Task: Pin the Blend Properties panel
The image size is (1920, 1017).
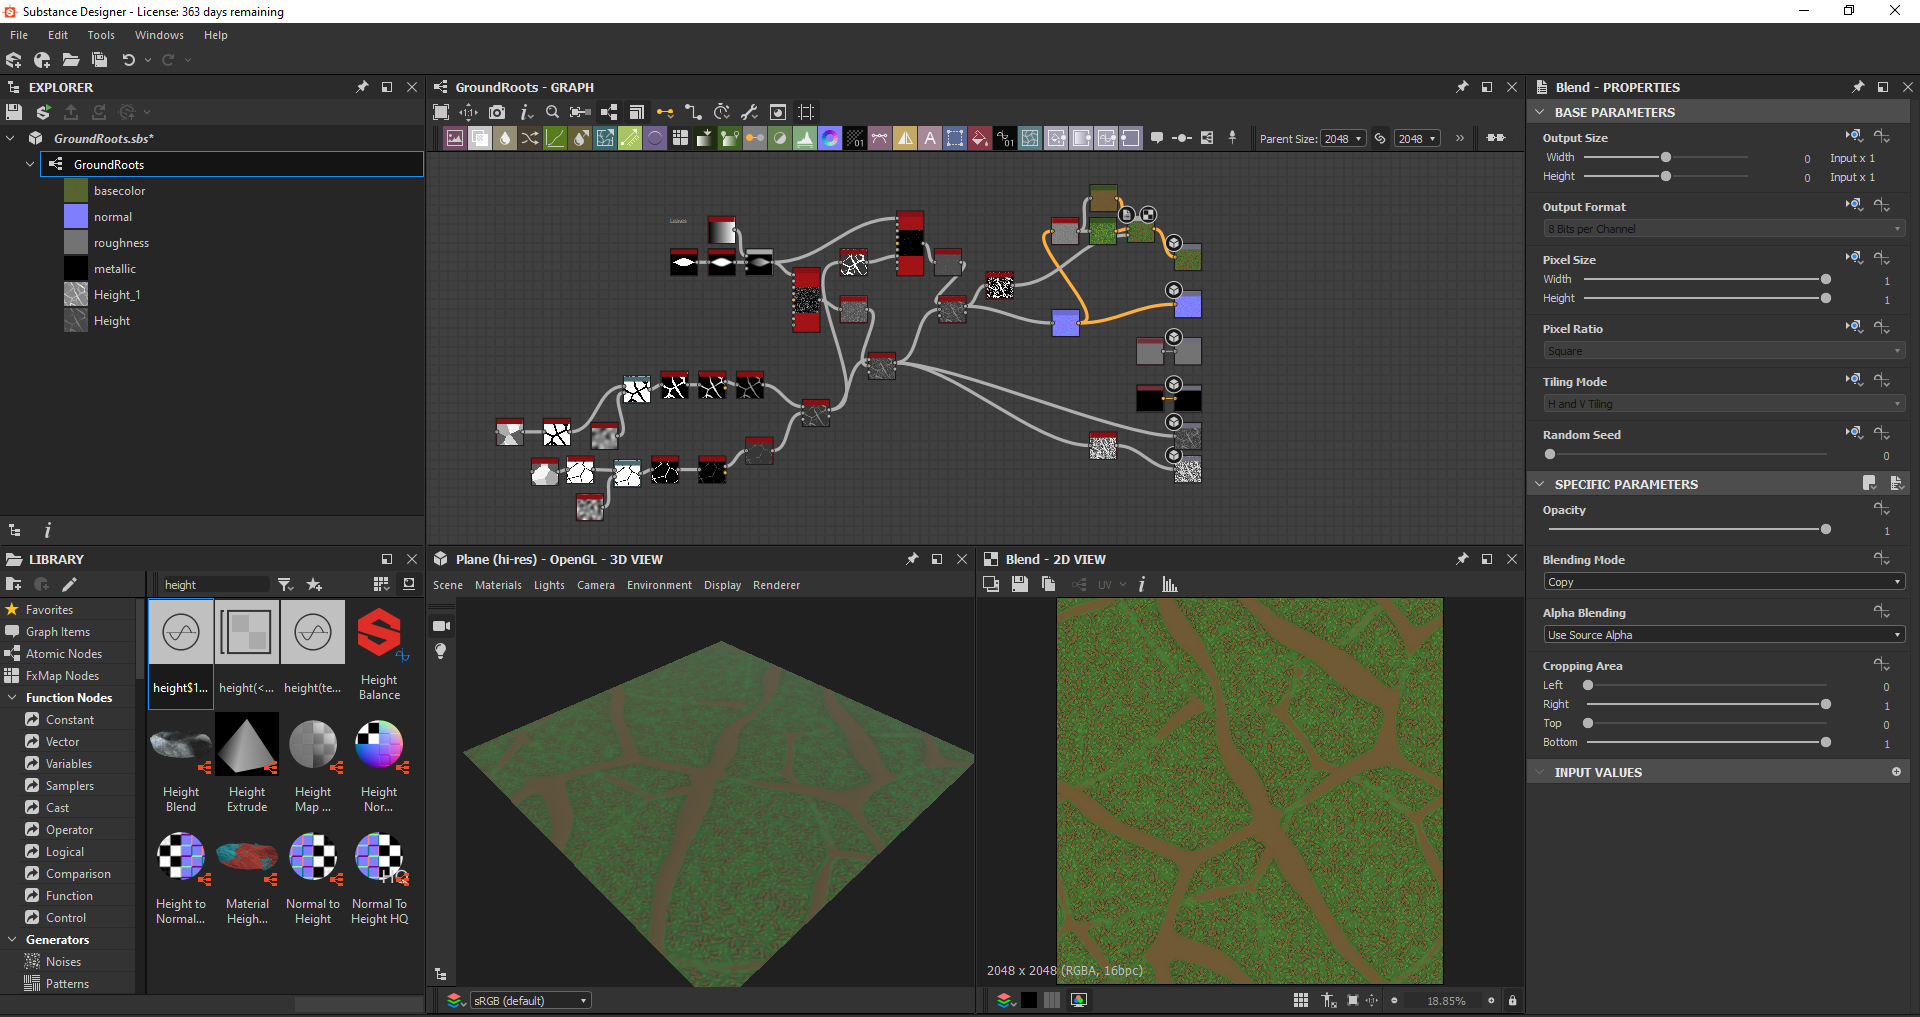Action: point(1858,87)
